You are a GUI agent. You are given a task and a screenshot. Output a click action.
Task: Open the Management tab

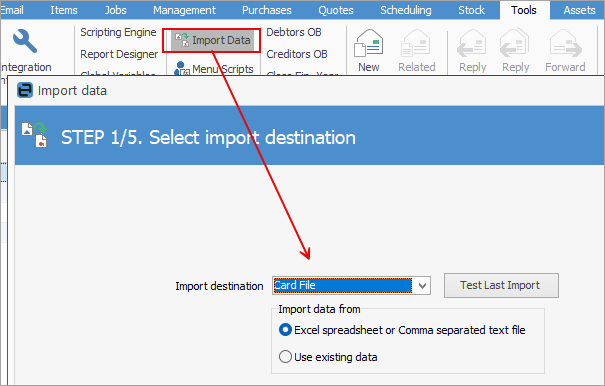(184, 10)
